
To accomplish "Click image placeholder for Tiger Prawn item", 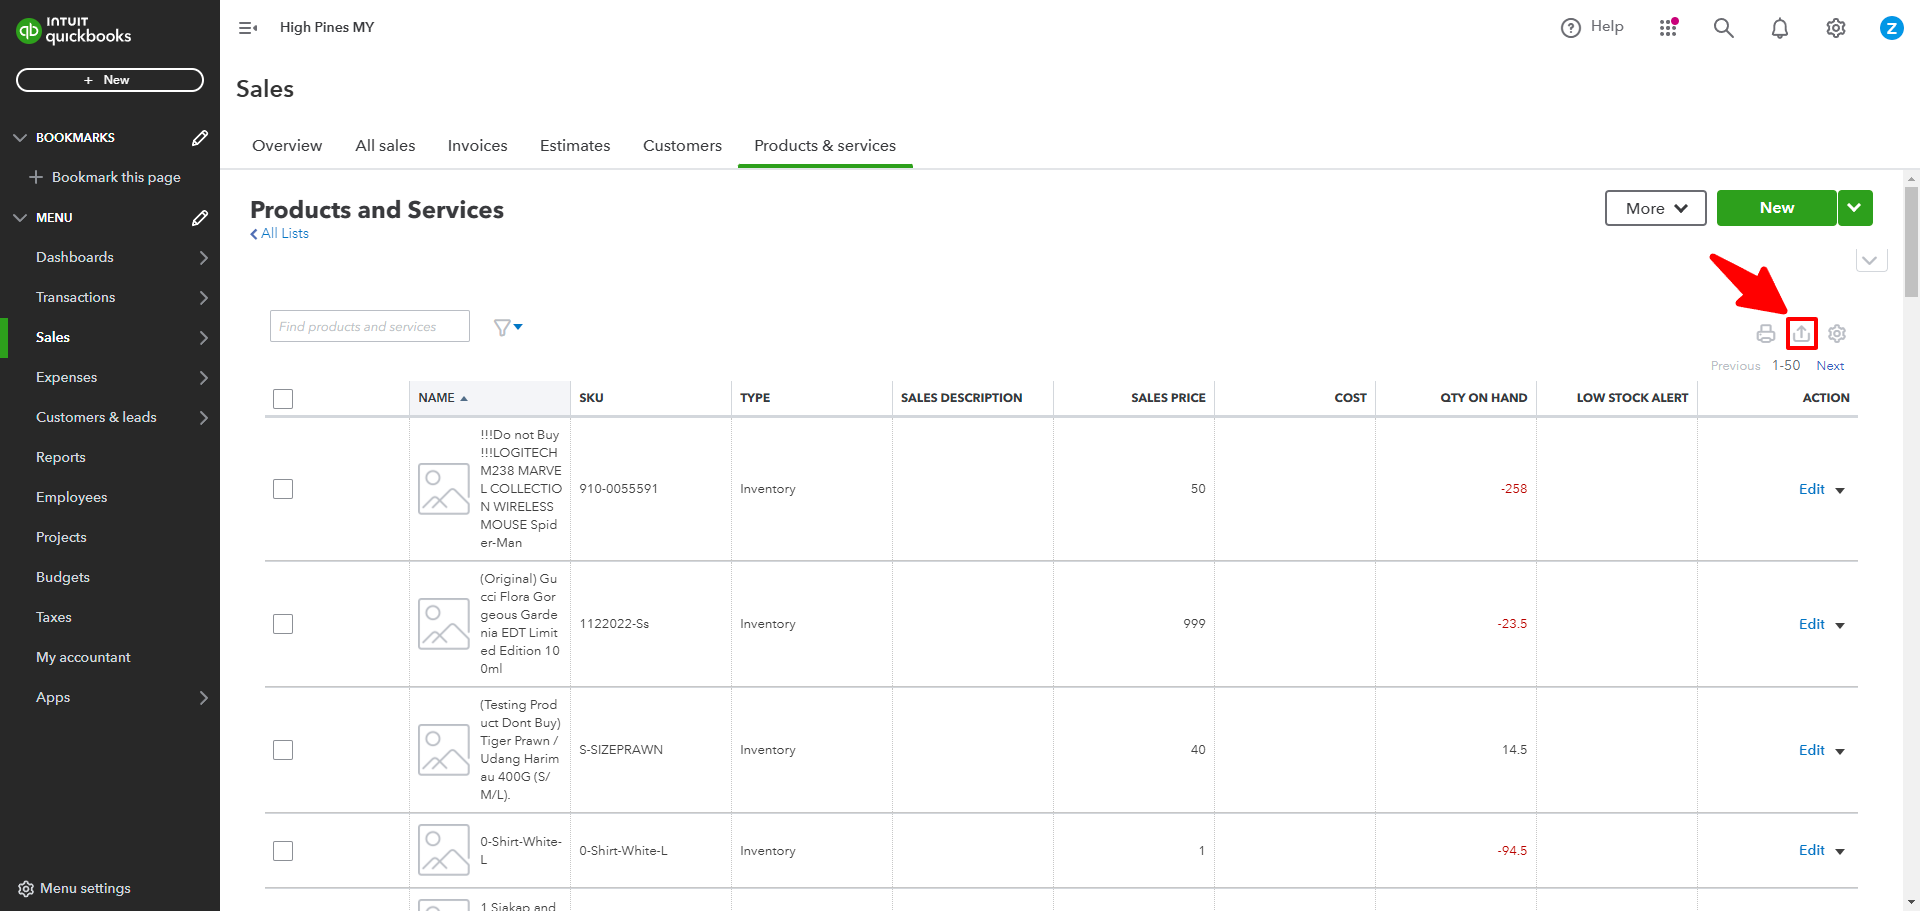I will [x=444, y=750].
